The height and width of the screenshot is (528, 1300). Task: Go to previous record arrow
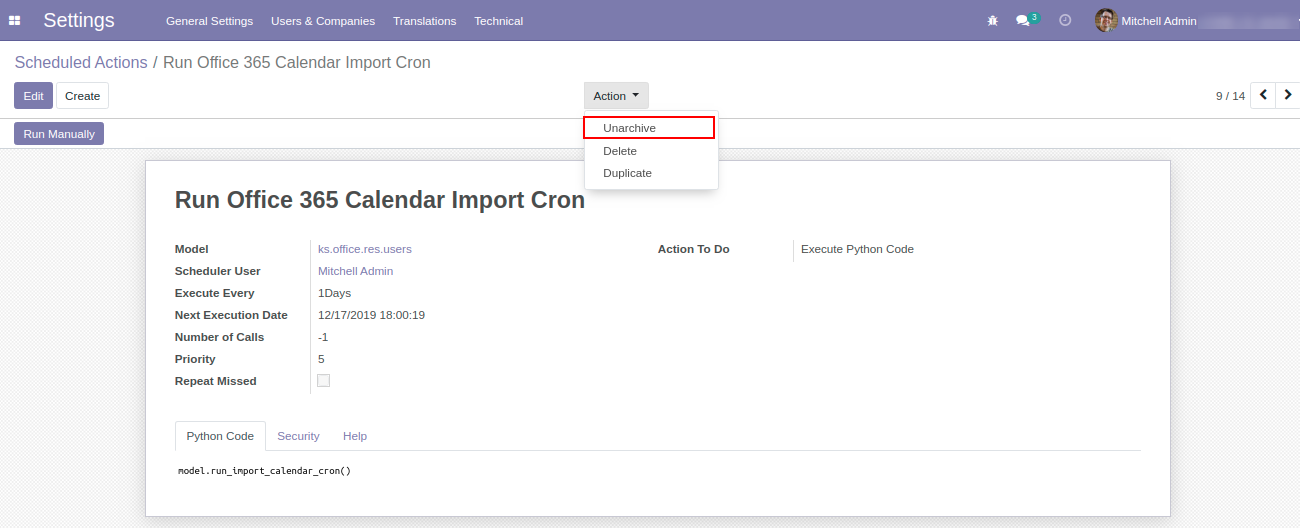[x=1263, y=96]
